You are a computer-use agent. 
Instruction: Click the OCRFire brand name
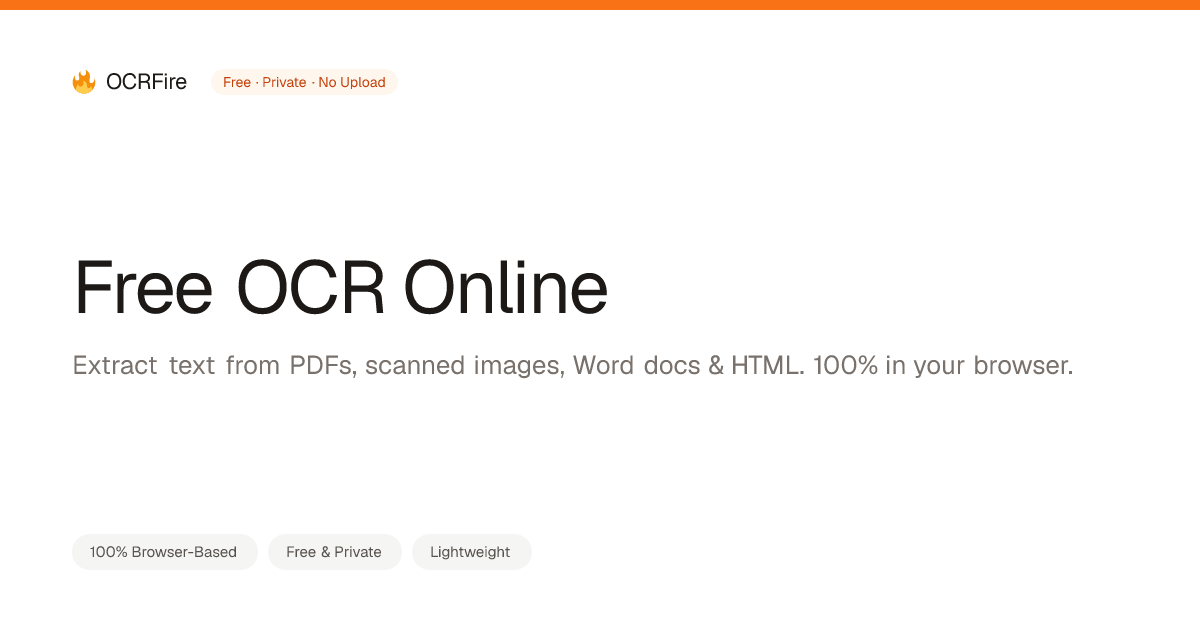click(x=146, y=82)
